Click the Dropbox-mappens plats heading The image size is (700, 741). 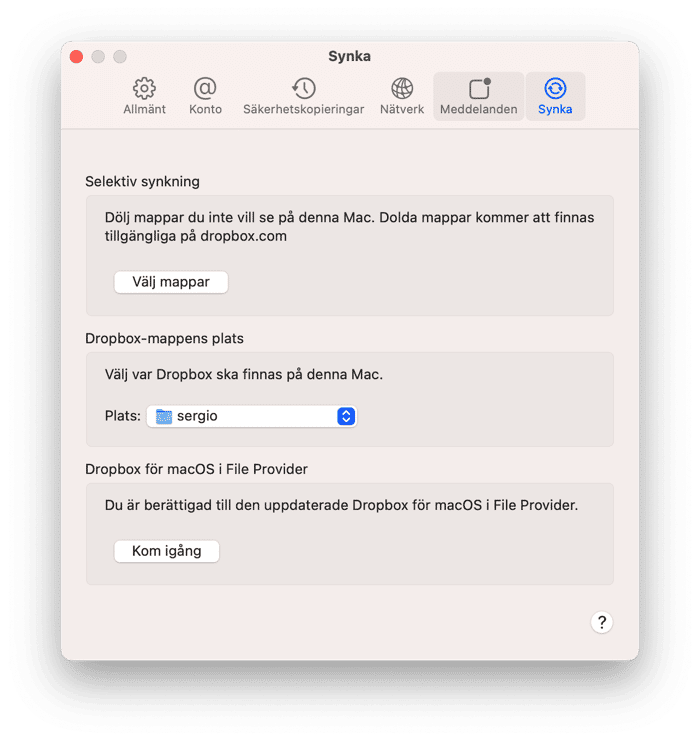(164, 338)
